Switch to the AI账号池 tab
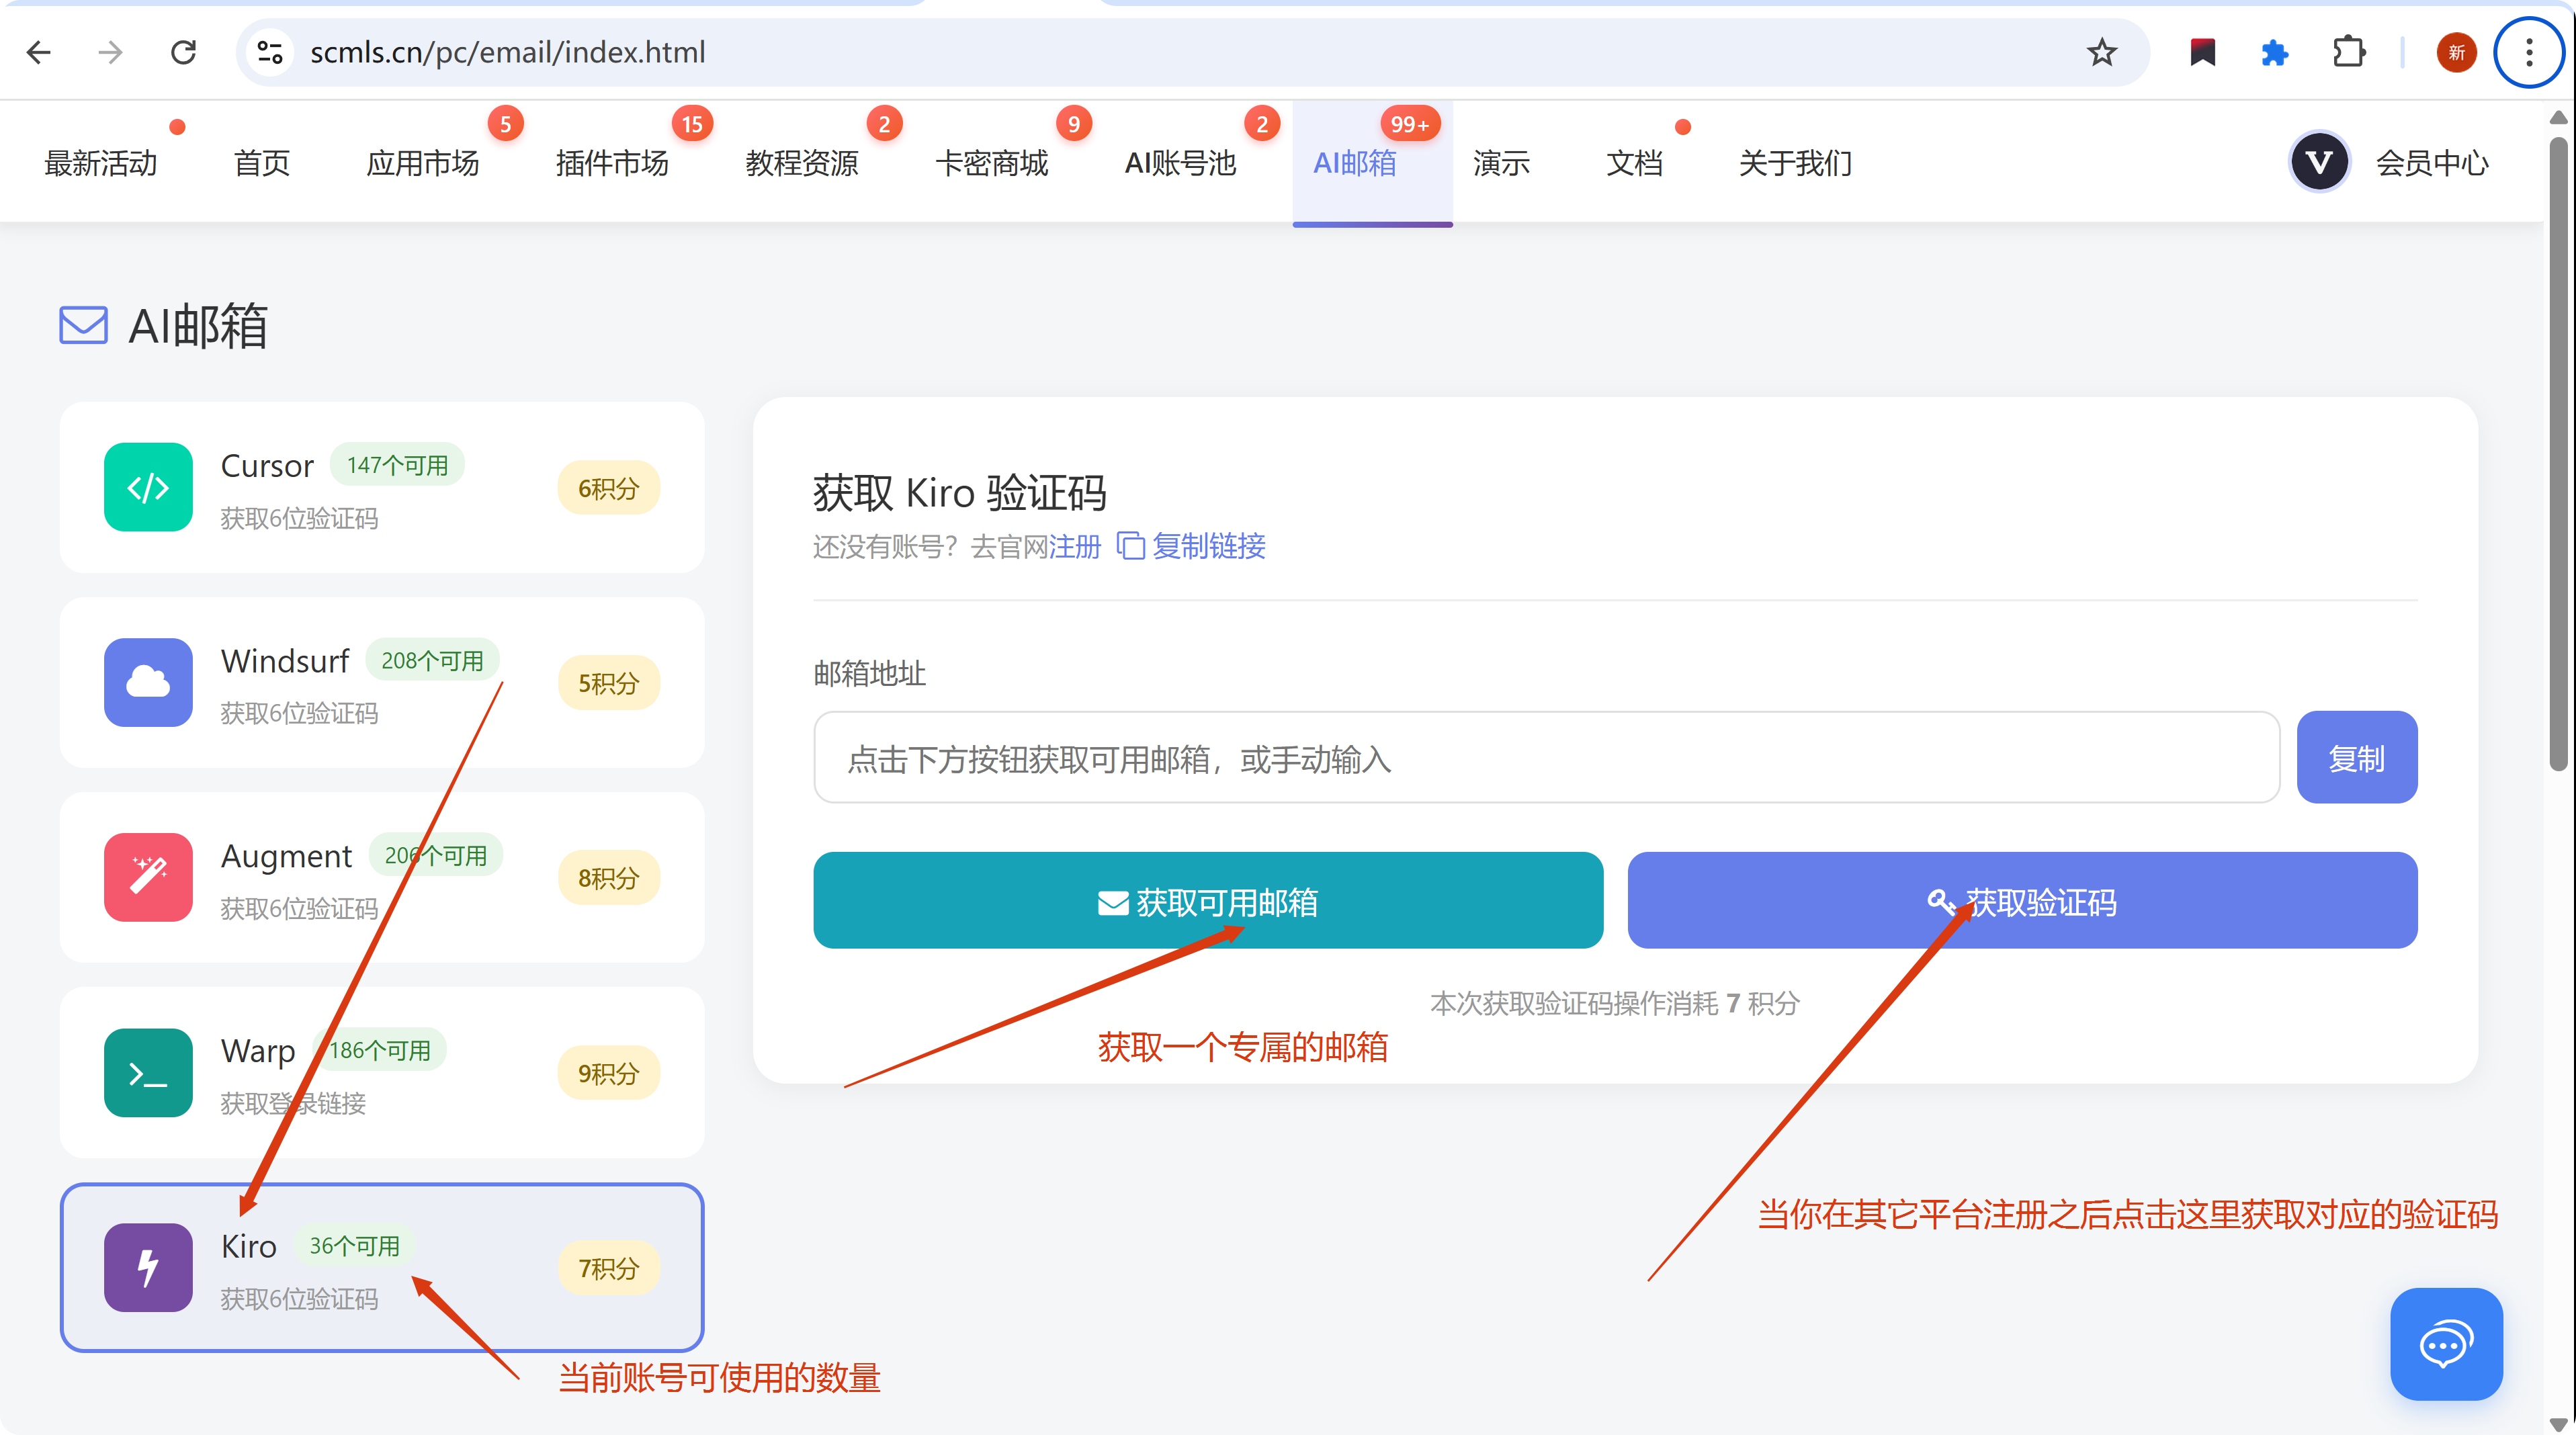Screen dimensions: 2576x1435 [x=1180, y=163]
